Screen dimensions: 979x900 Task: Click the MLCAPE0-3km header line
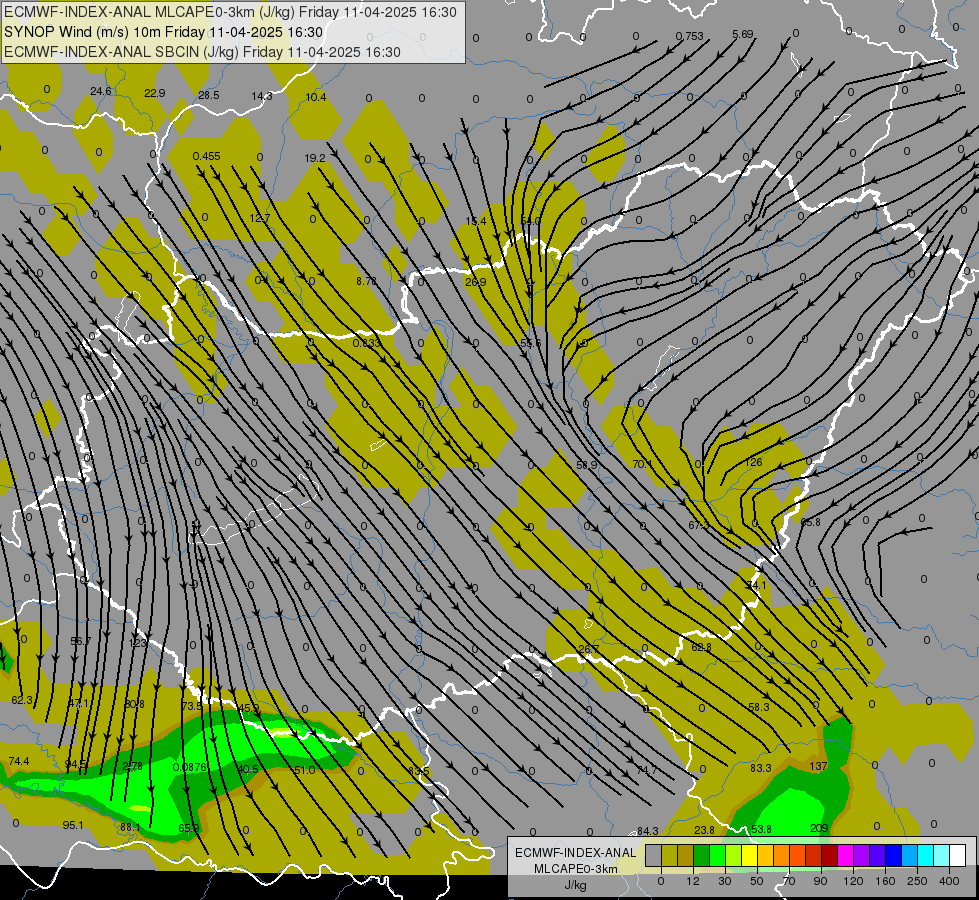coord(230,12)
